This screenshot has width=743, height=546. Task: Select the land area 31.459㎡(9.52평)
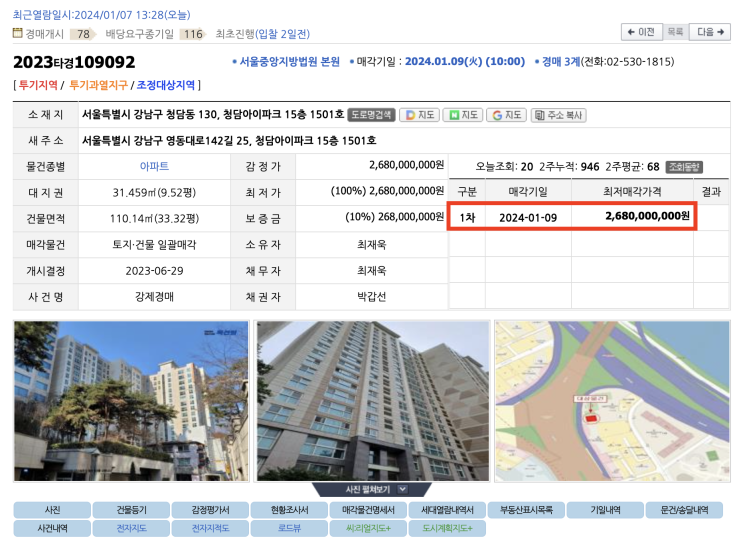(154, 192)
